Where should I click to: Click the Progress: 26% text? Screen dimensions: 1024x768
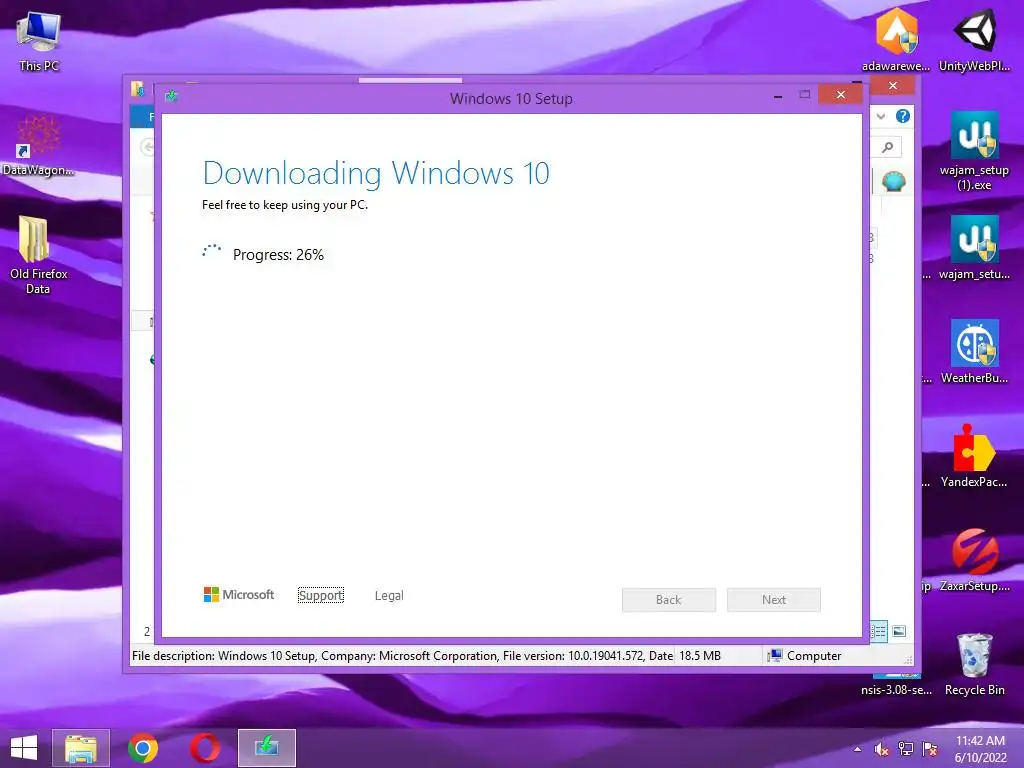(x=278, y=255)
